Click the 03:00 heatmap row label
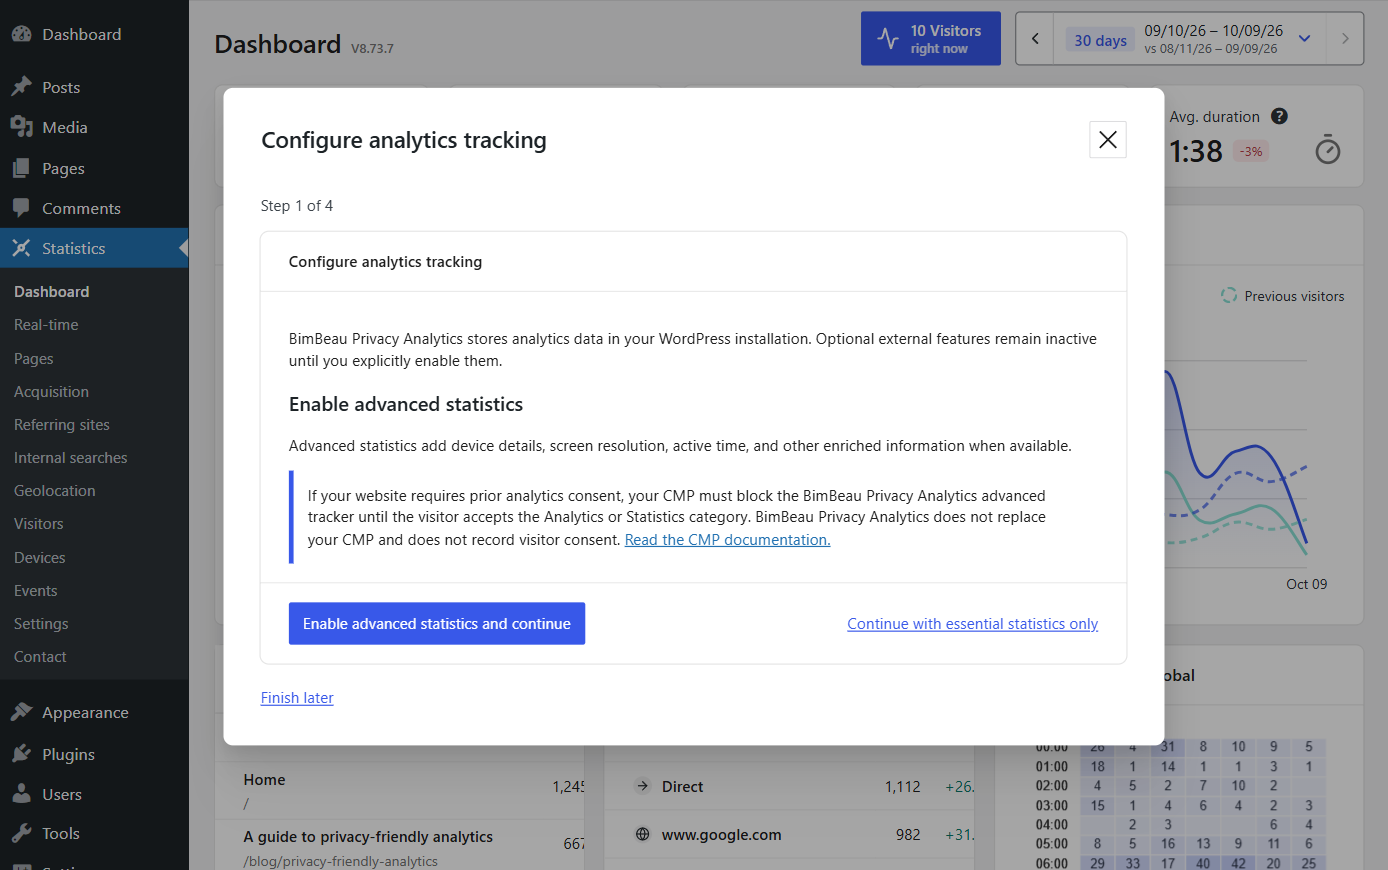This screenshot has width=1388, height=870. click(x=1052, y=805)
